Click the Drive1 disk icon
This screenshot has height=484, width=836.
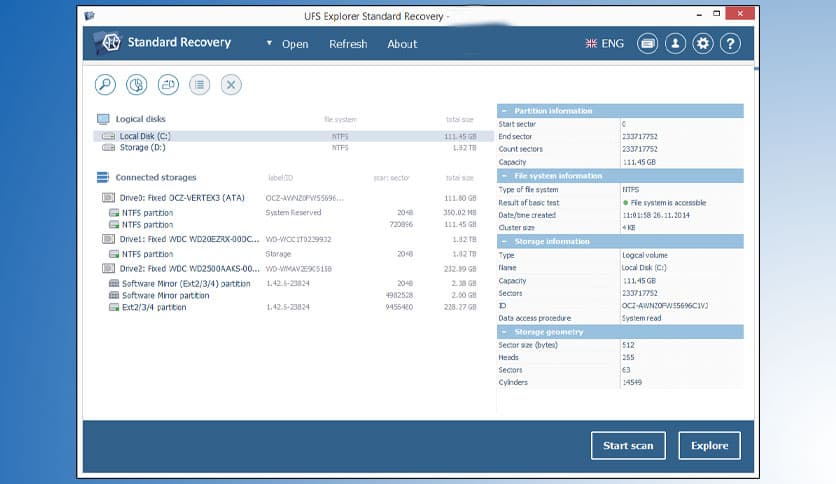(x=108, y=239)
